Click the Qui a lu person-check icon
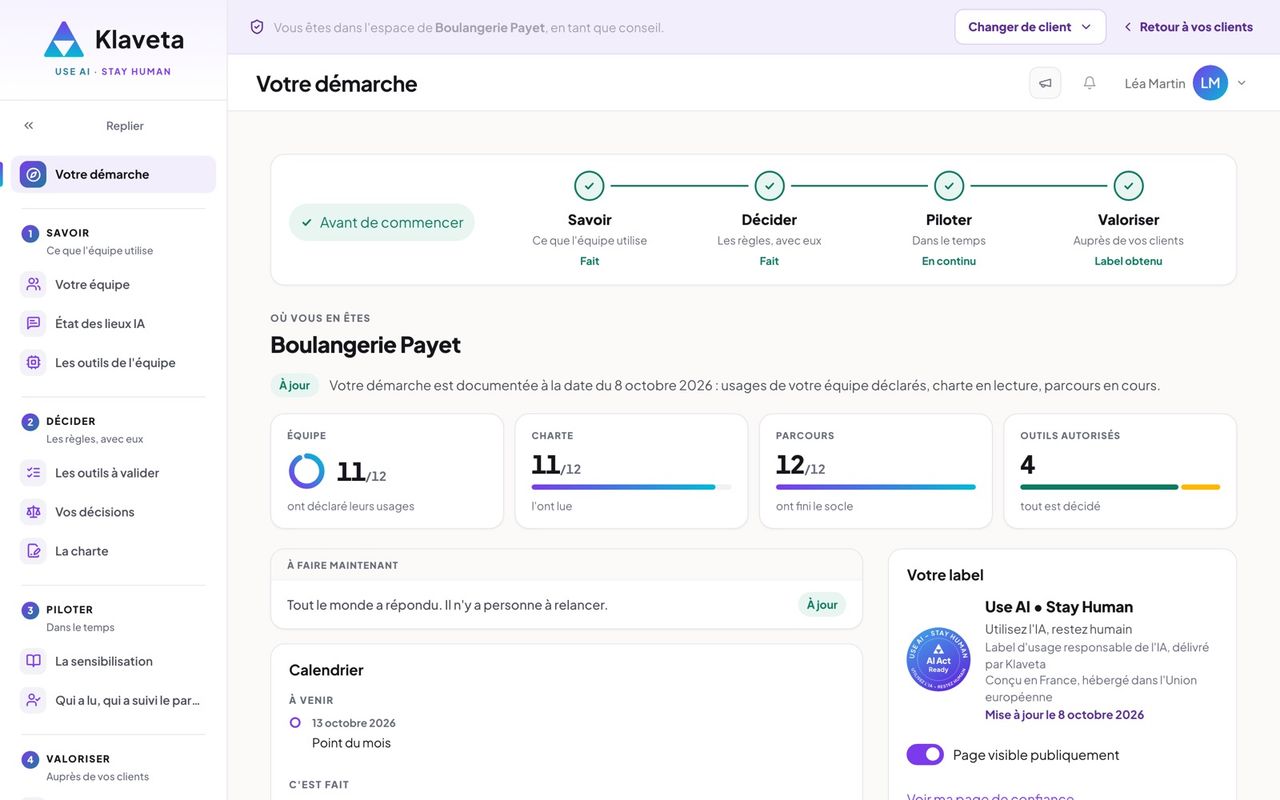The width and height of the screenshot is (1280, 800). pos(33,699)
